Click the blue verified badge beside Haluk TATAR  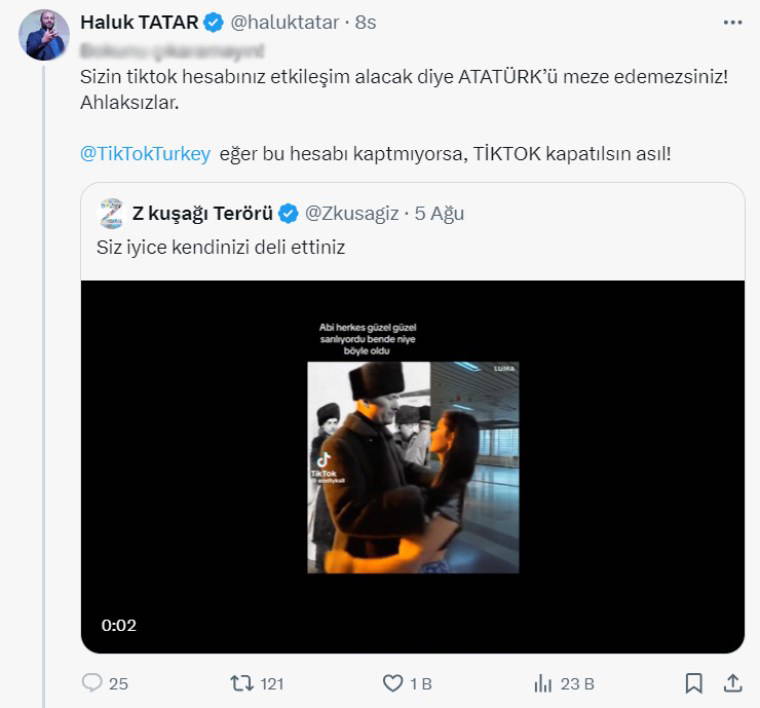click(x=213, y=22)
